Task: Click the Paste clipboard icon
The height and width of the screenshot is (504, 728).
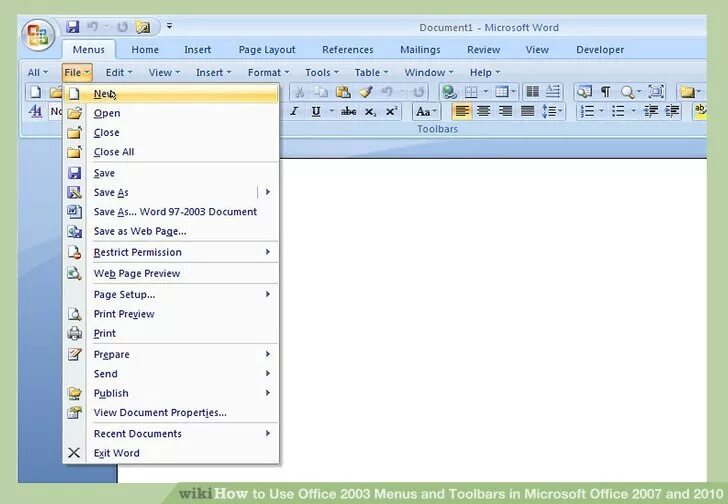Action: (x=343, y=92)
